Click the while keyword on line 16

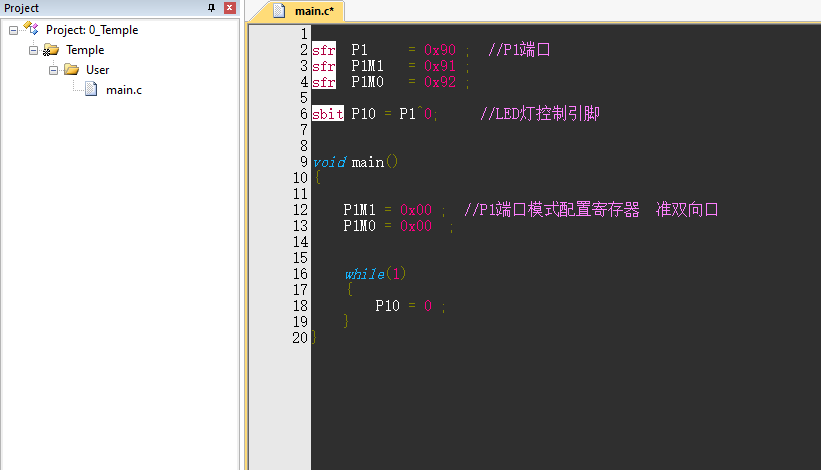(365, 274)
